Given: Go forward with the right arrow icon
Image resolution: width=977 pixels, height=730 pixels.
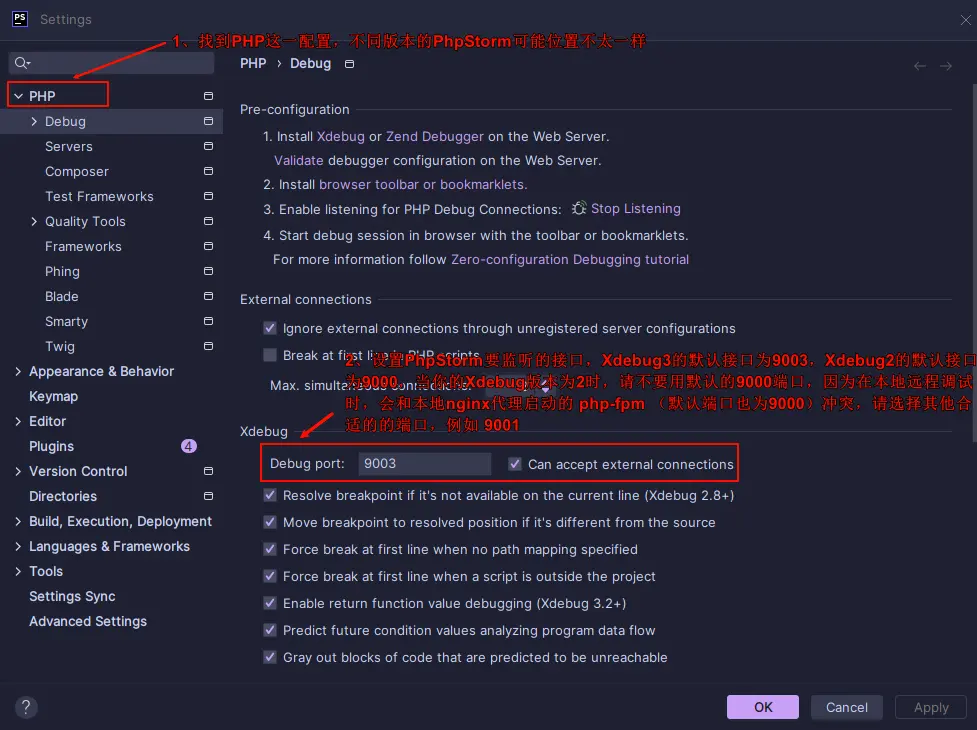Looking at the screenshot, I should tap(946, 65).
